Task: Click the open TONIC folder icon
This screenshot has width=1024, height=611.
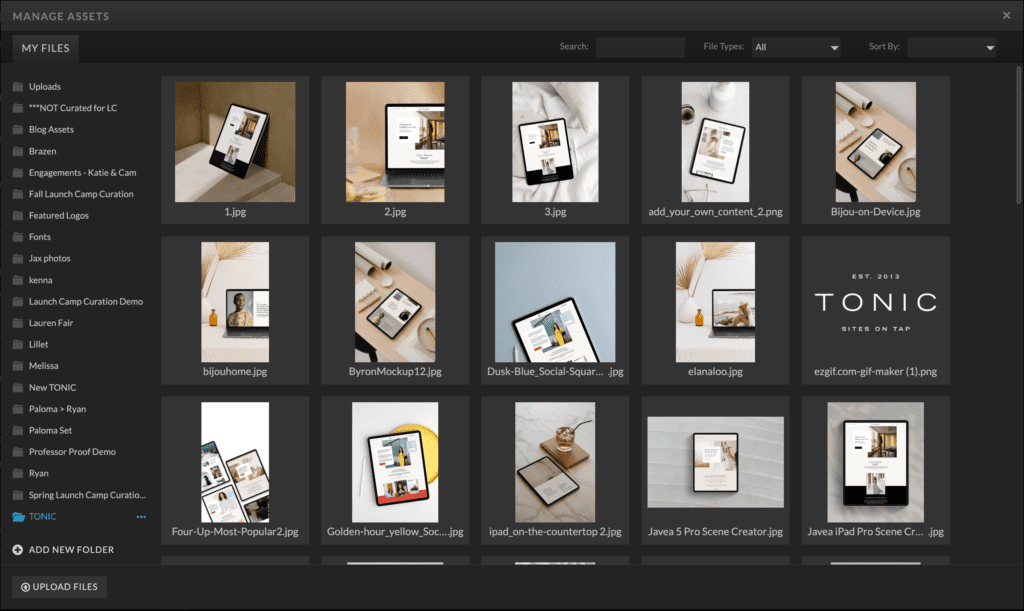Action: (18, 517)
